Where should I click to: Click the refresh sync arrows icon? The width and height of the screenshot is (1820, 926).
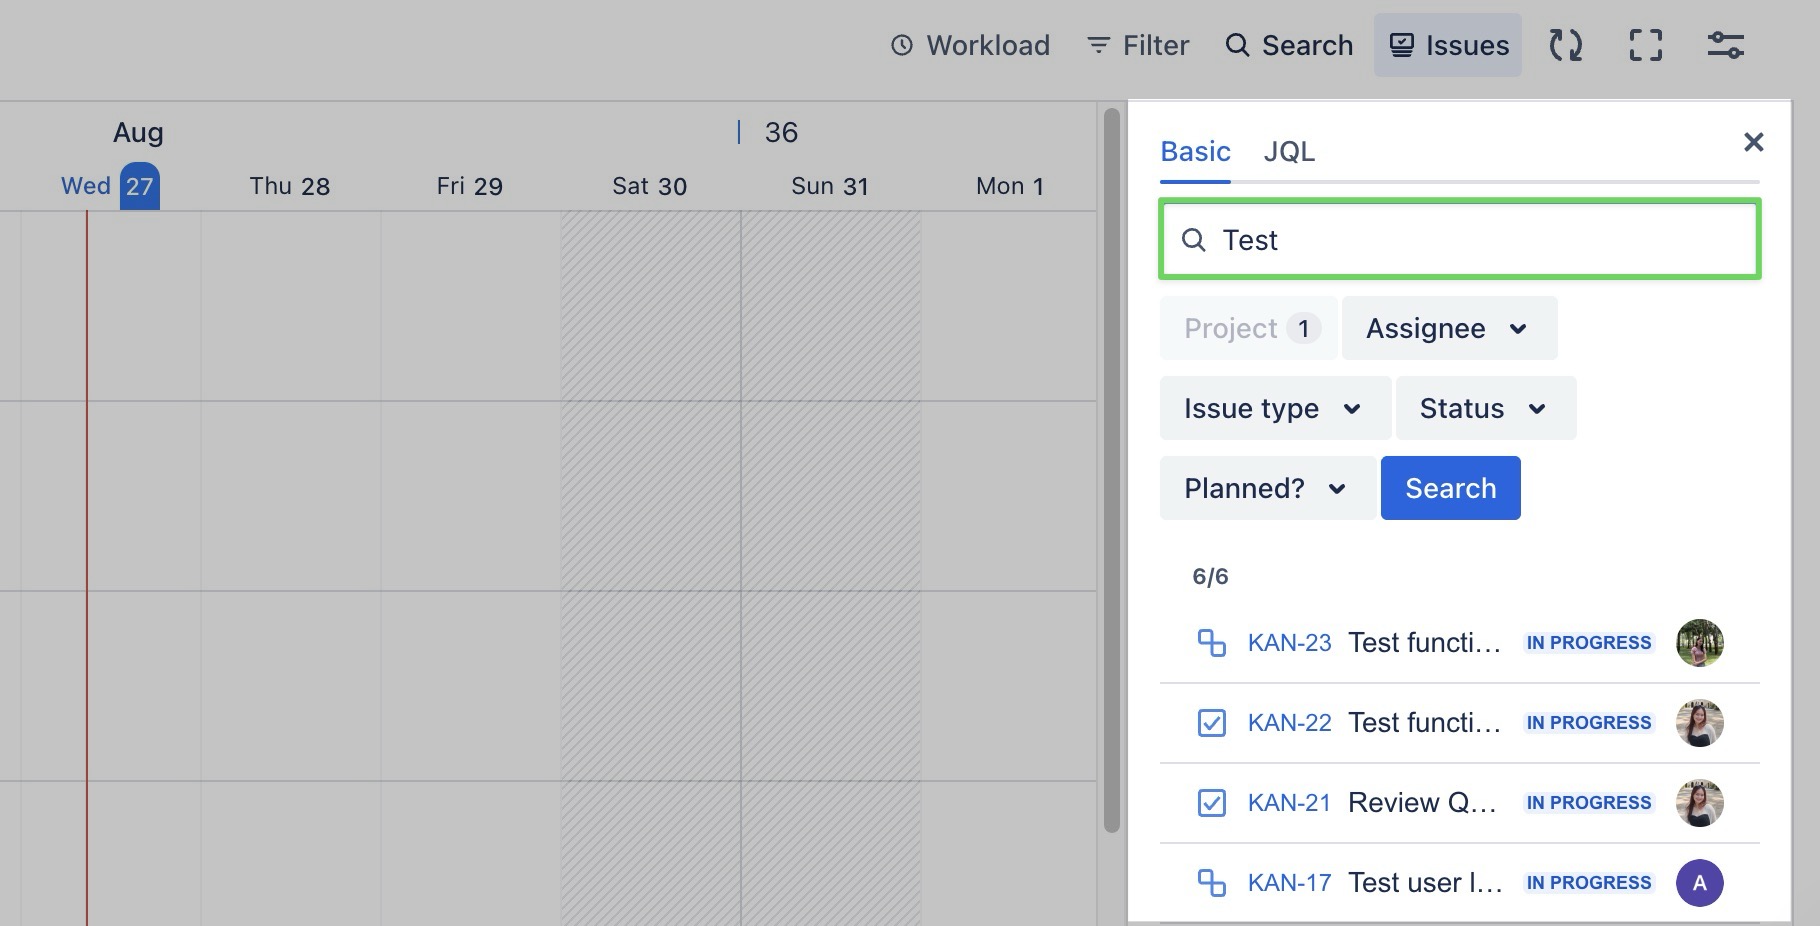pos(1565,45)
